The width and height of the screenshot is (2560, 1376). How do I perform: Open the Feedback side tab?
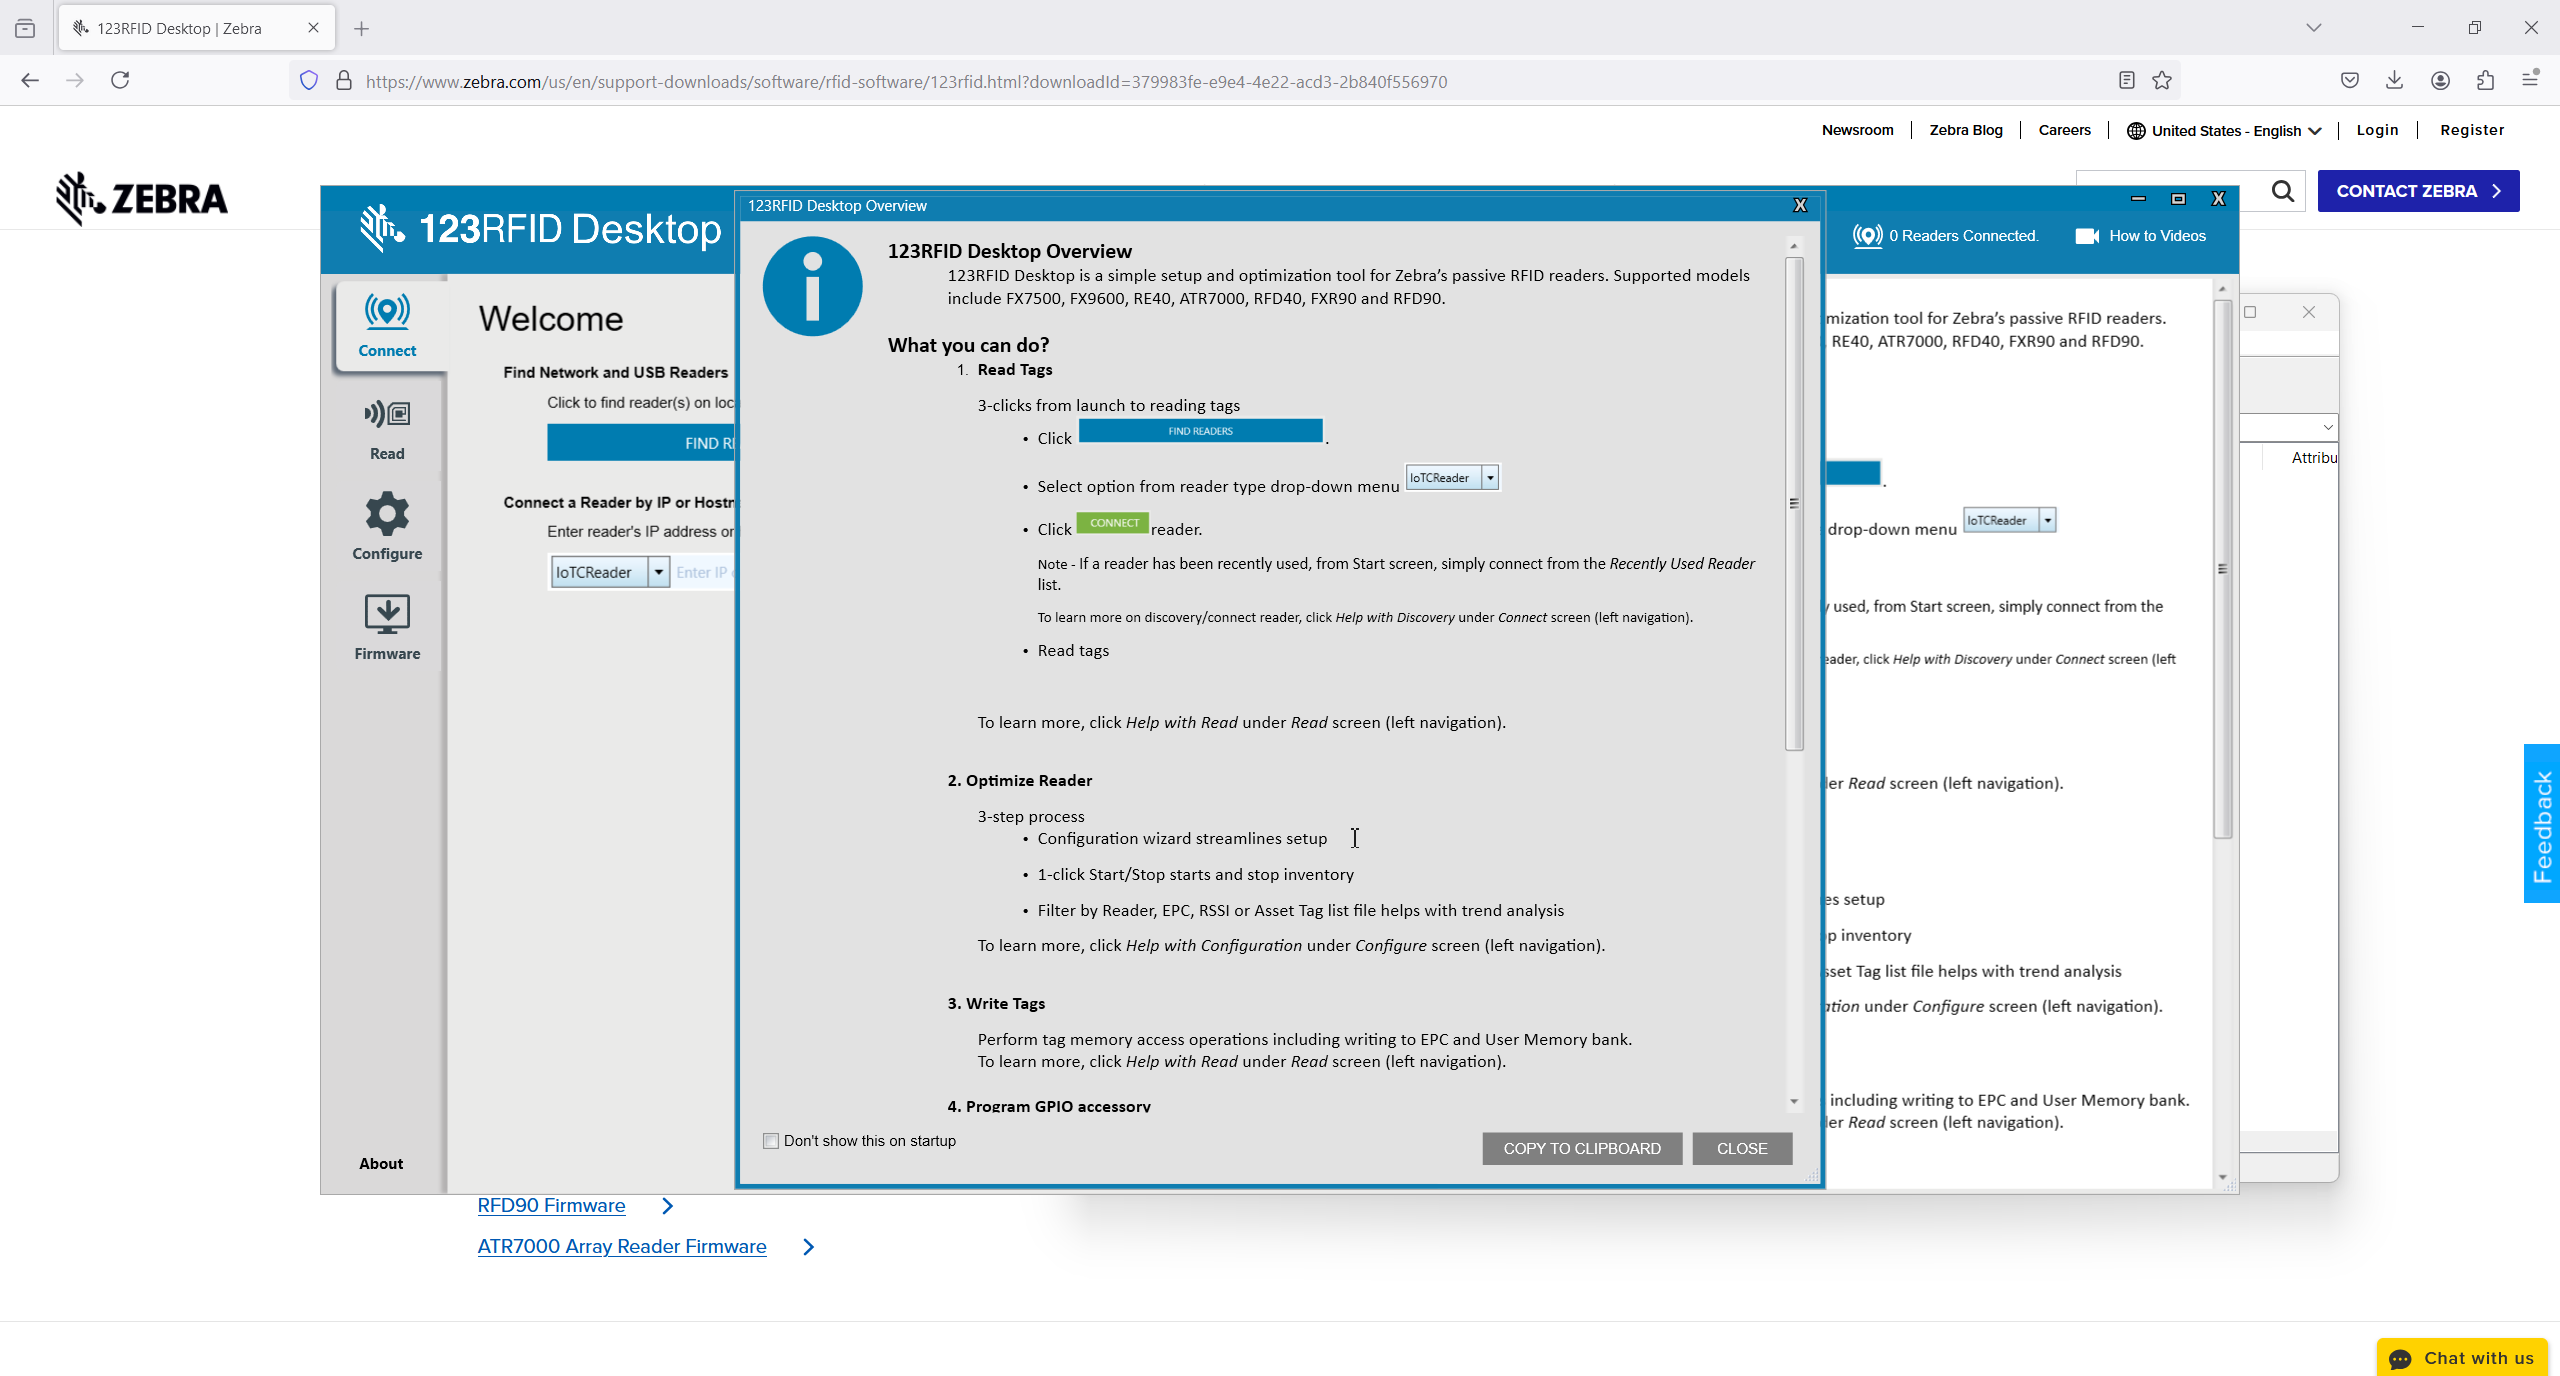pyautogui.click(x=2541, y=824)
